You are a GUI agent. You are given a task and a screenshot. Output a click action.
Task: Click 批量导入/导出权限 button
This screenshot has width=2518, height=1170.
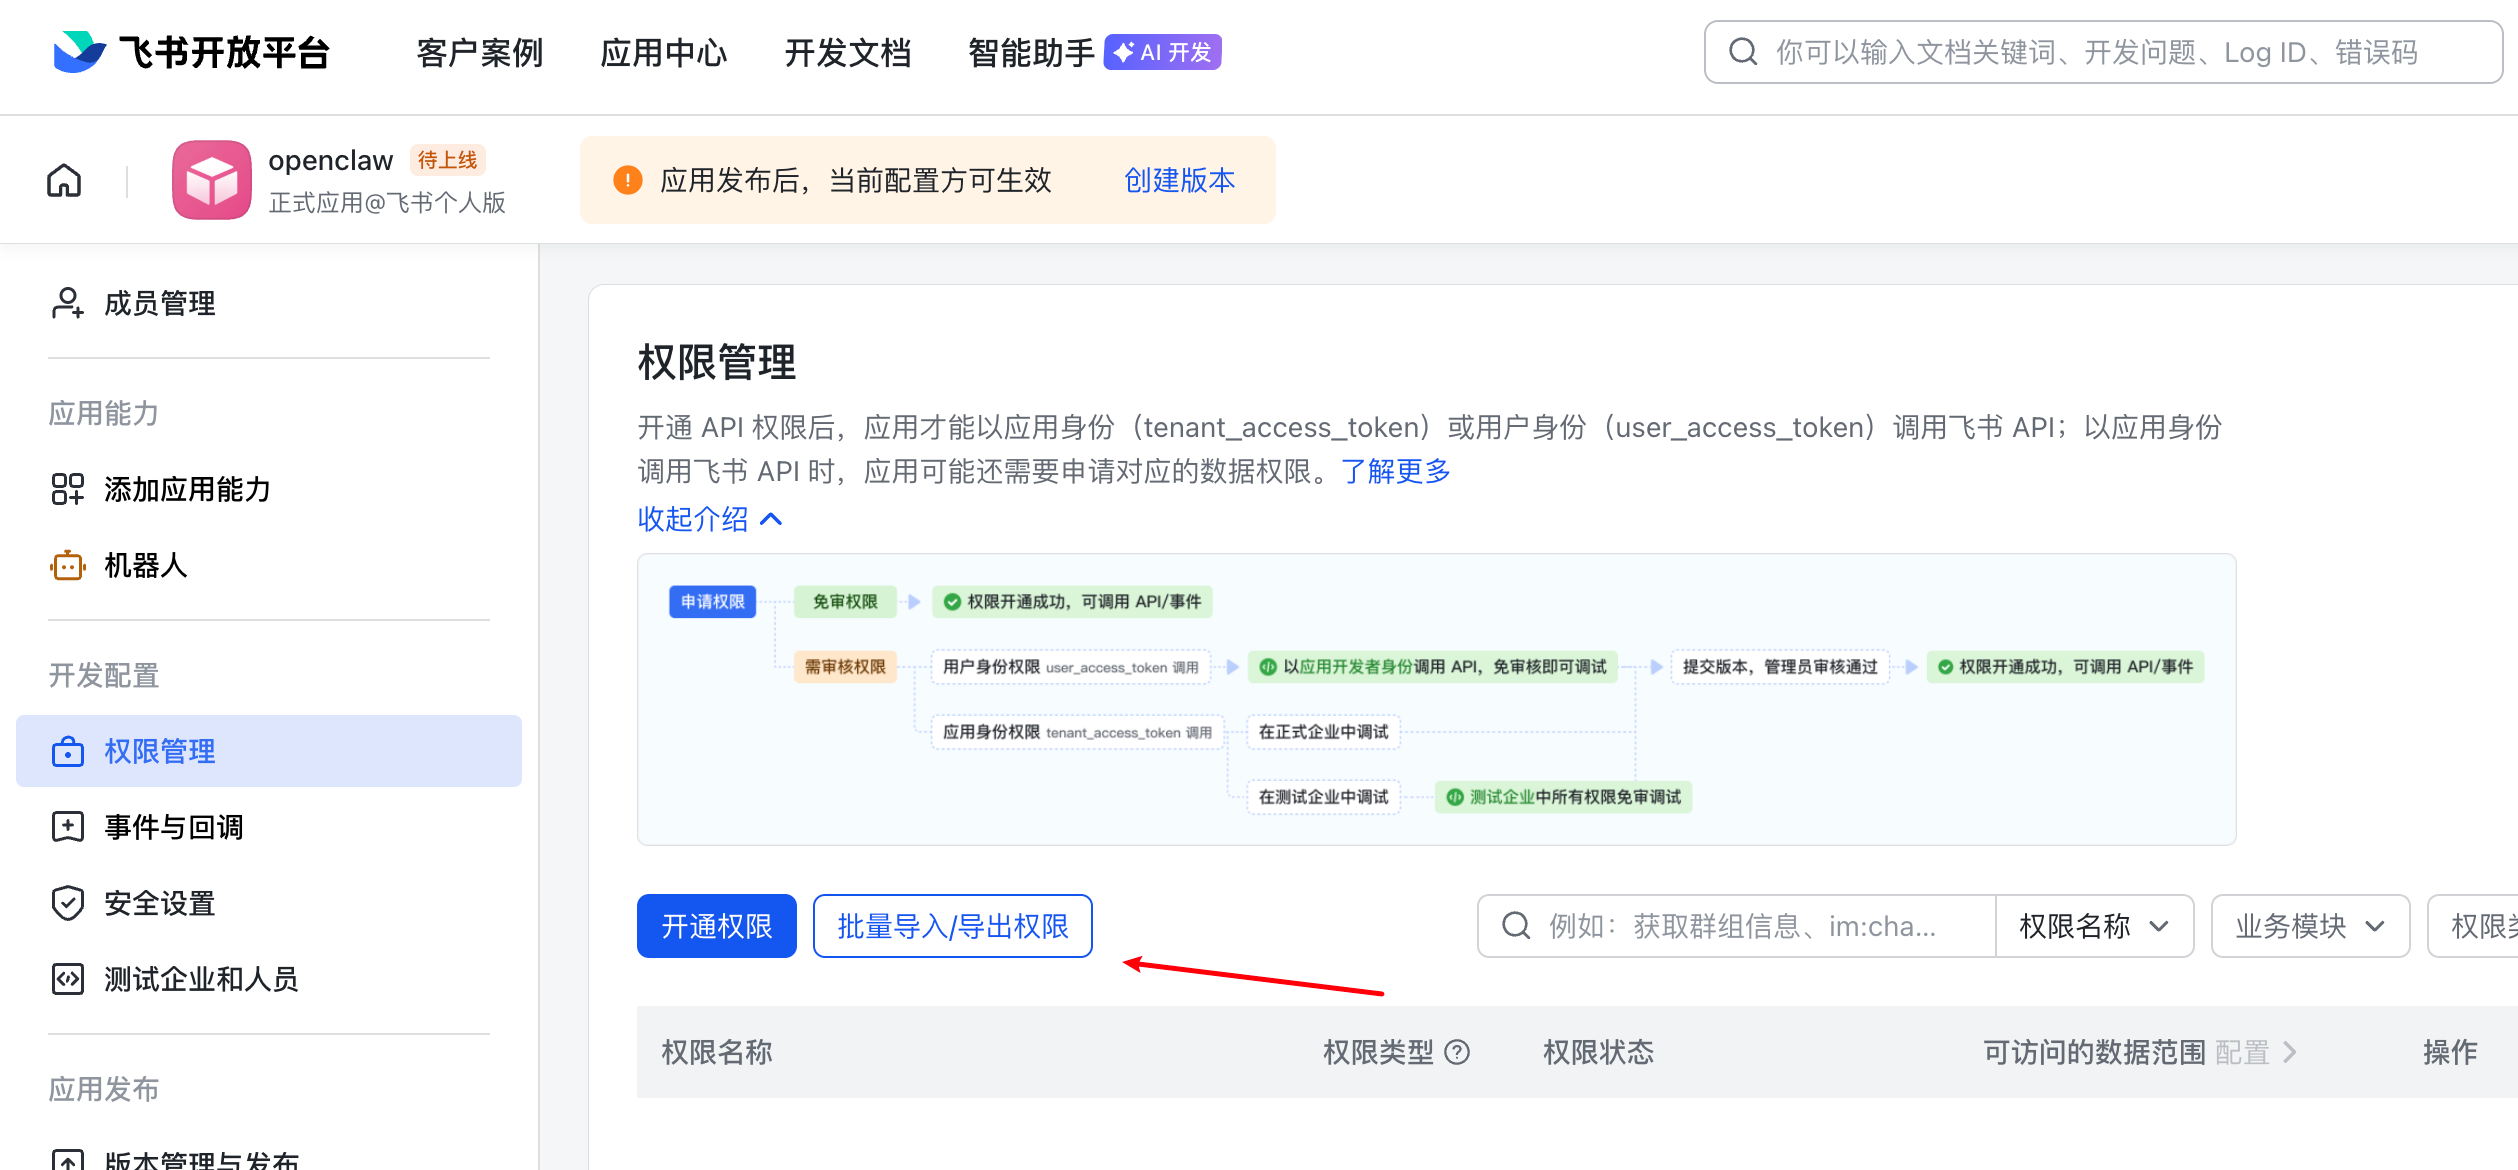tap(953, 926)
